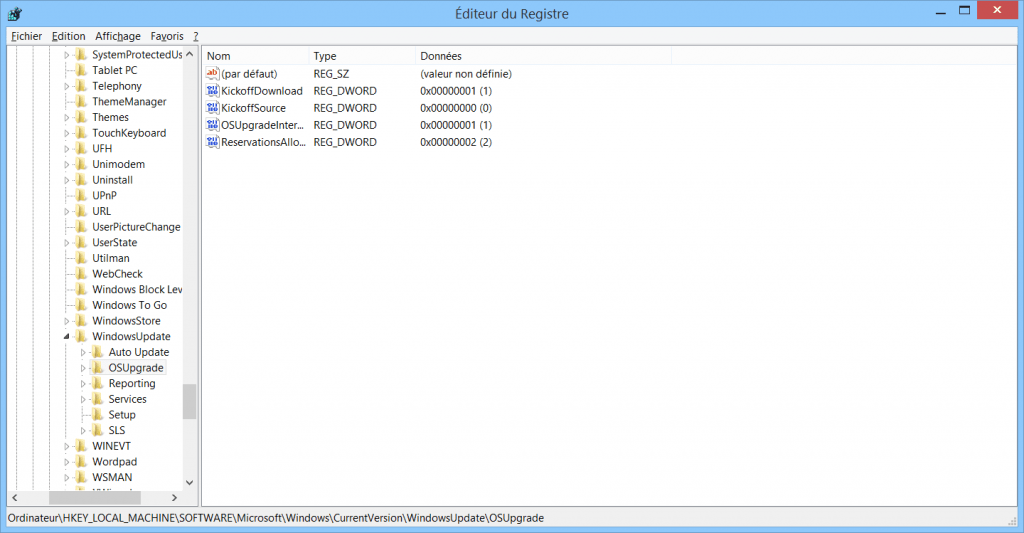The image size is (1024, 533).
Task: Expand the OSUpgrade tree node
Action: (x=83, y=368)
